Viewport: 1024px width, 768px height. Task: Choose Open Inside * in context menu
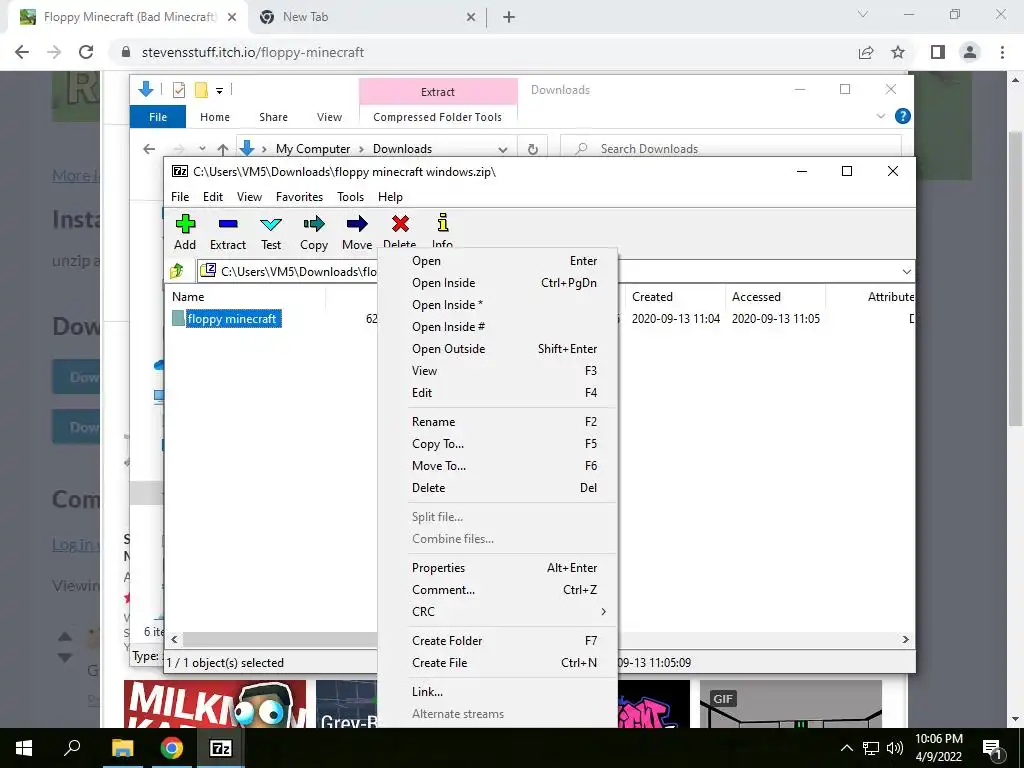pos(498,305)
